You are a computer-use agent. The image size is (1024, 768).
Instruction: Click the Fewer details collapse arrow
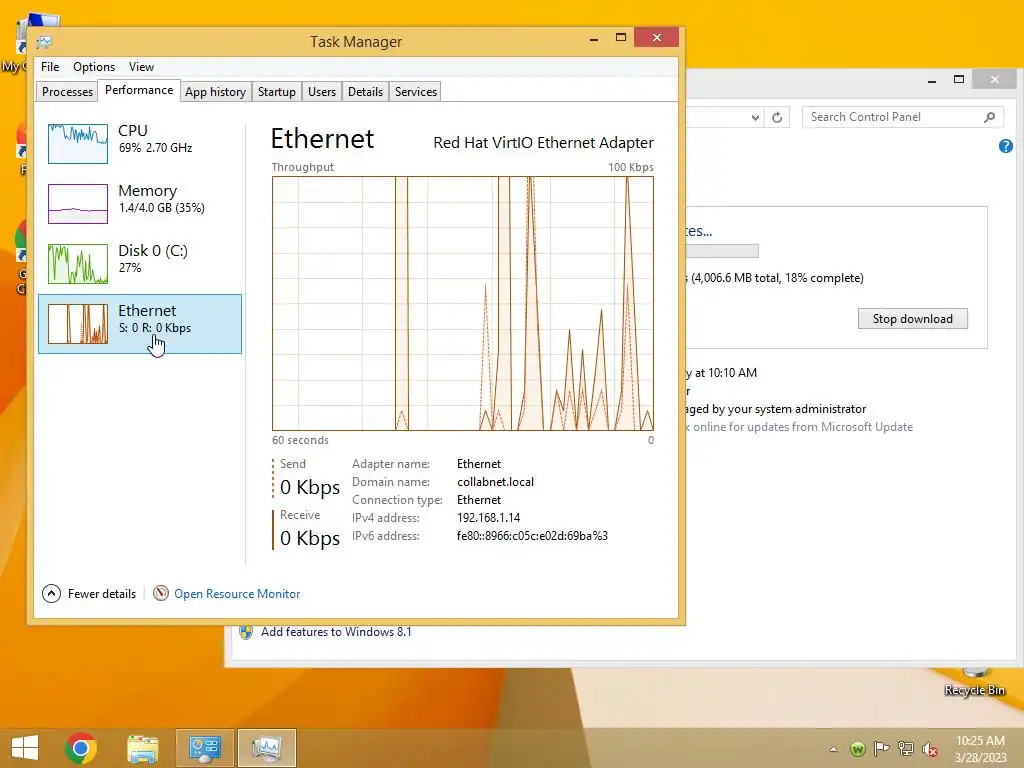(x=51, y=594)
